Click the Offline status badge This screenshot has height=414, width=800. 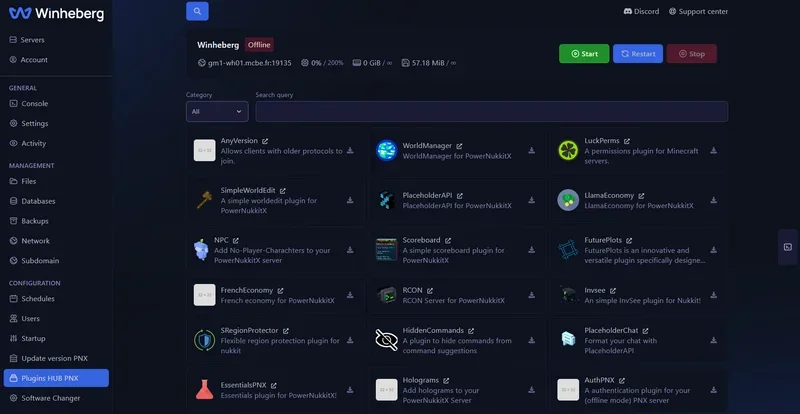[259, 45]
